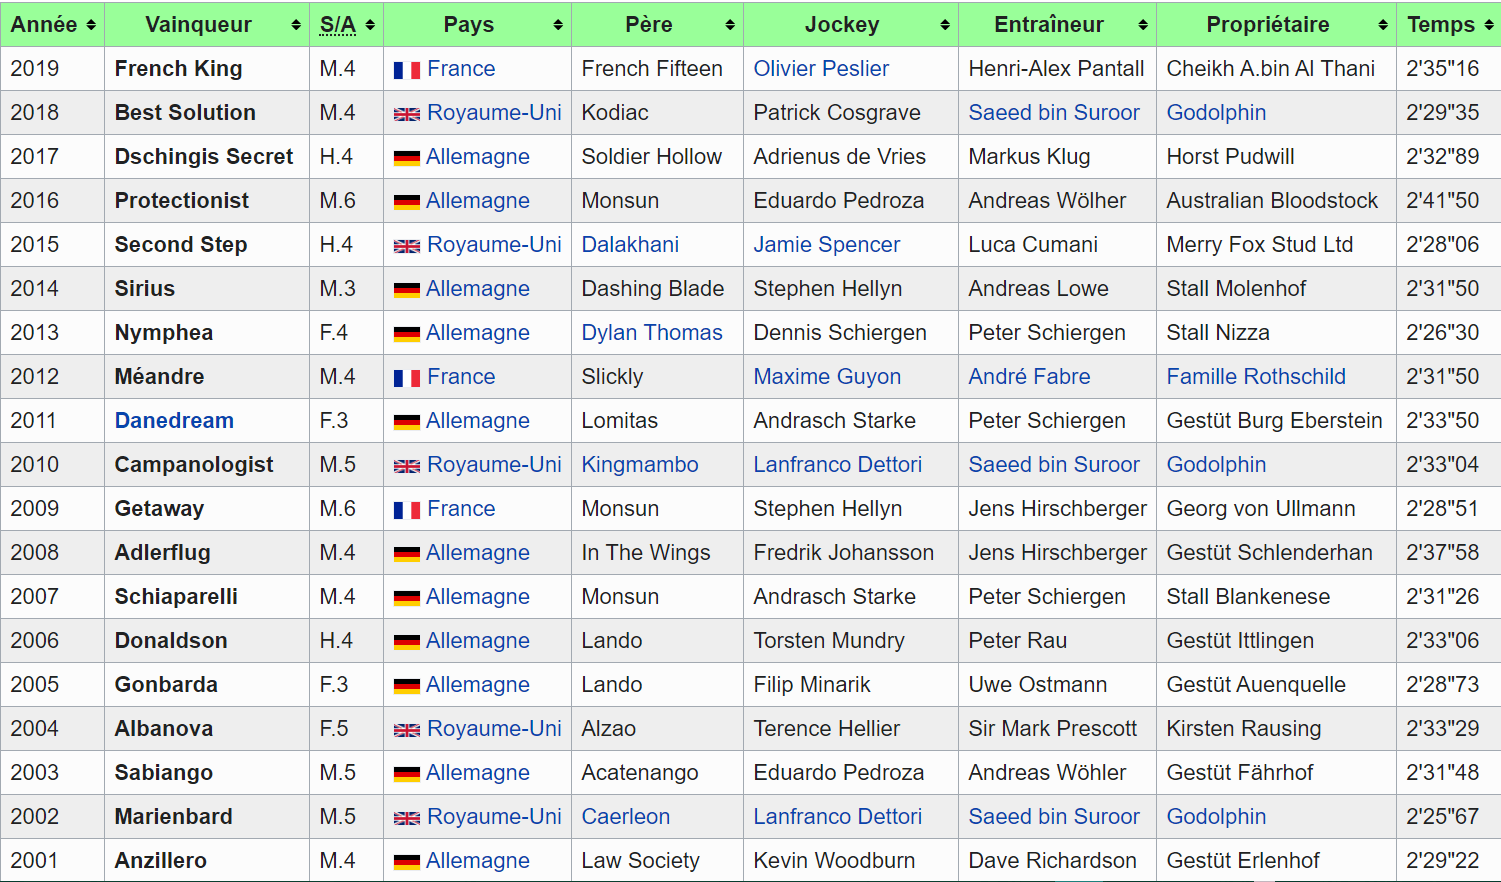
Task: Sort Entraîneur column via arrow icon
Action: 1143,25
